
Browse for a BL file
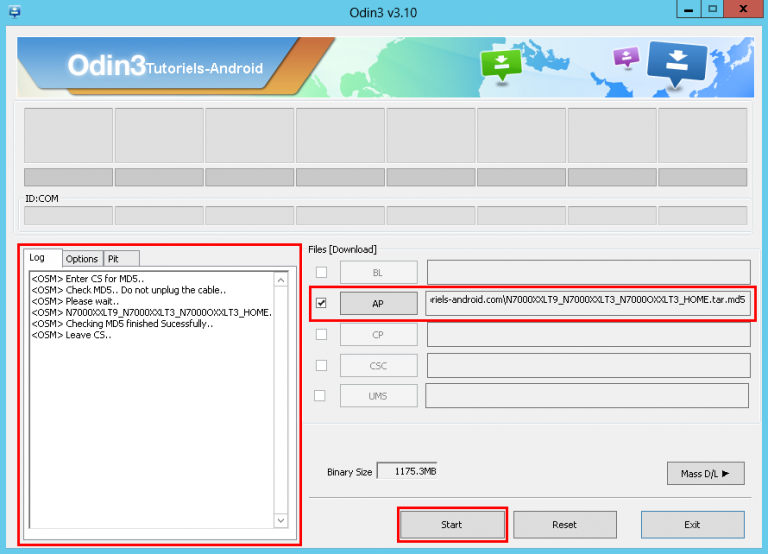click(379, 272)
